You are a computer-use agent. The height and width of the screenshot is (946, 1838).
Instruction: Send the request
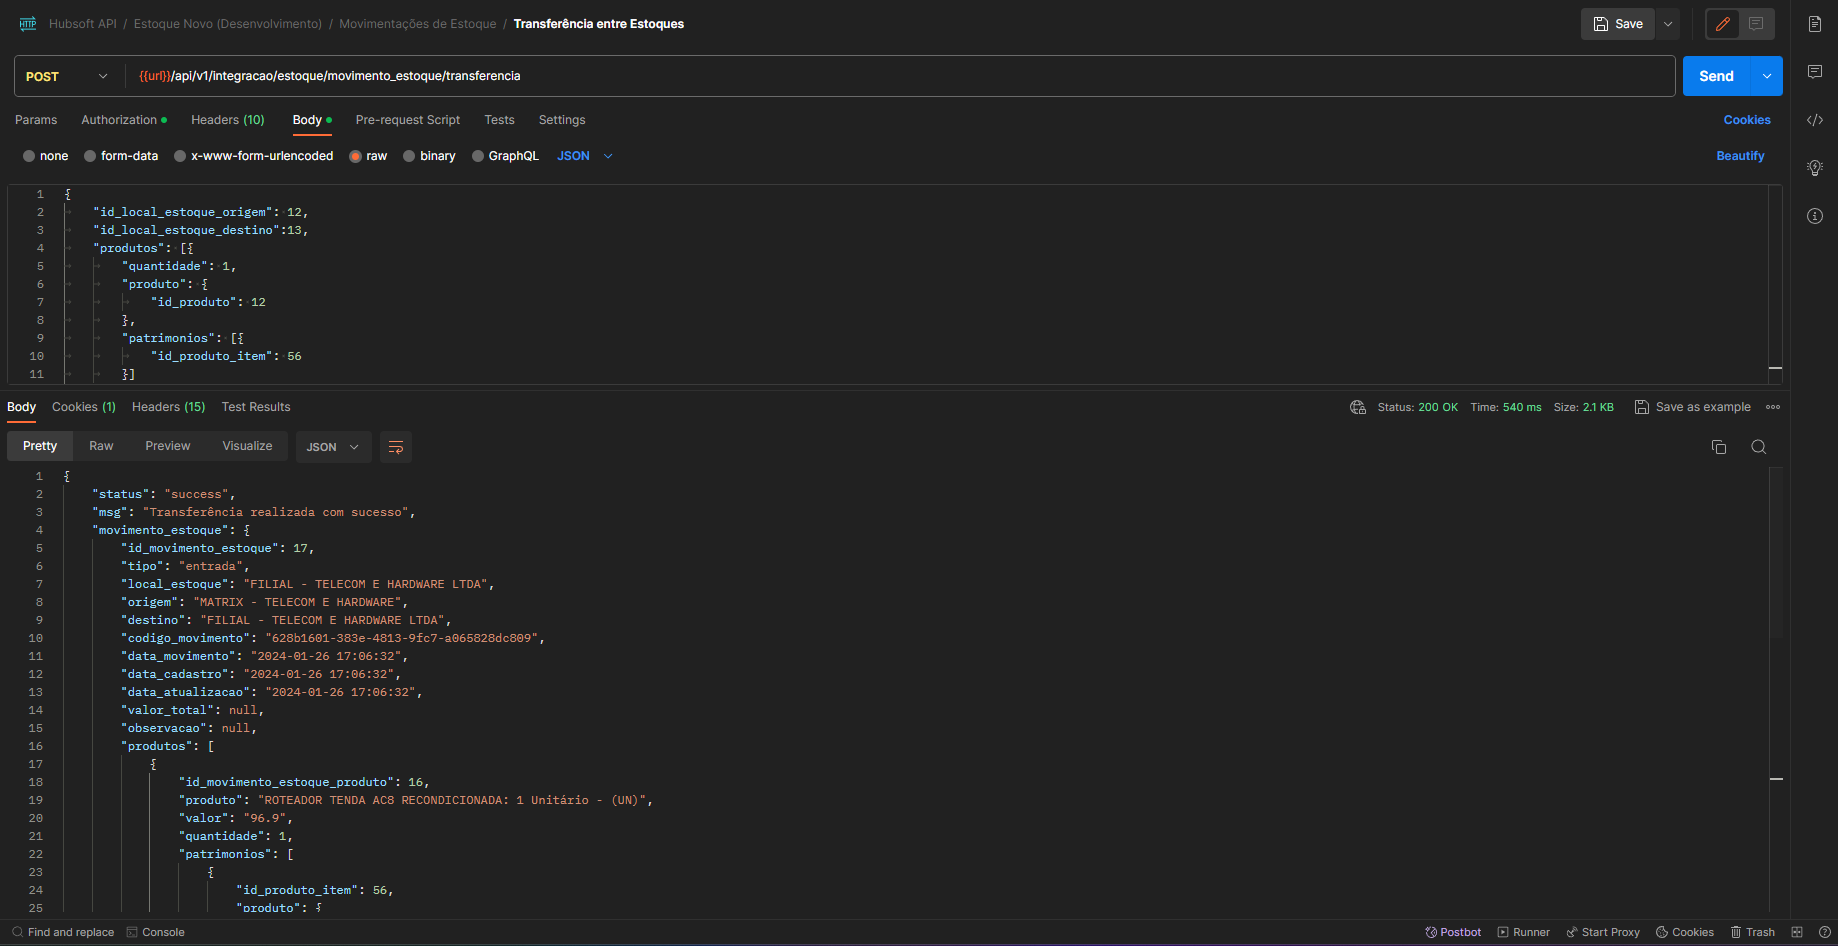[x=1716, y=76]
